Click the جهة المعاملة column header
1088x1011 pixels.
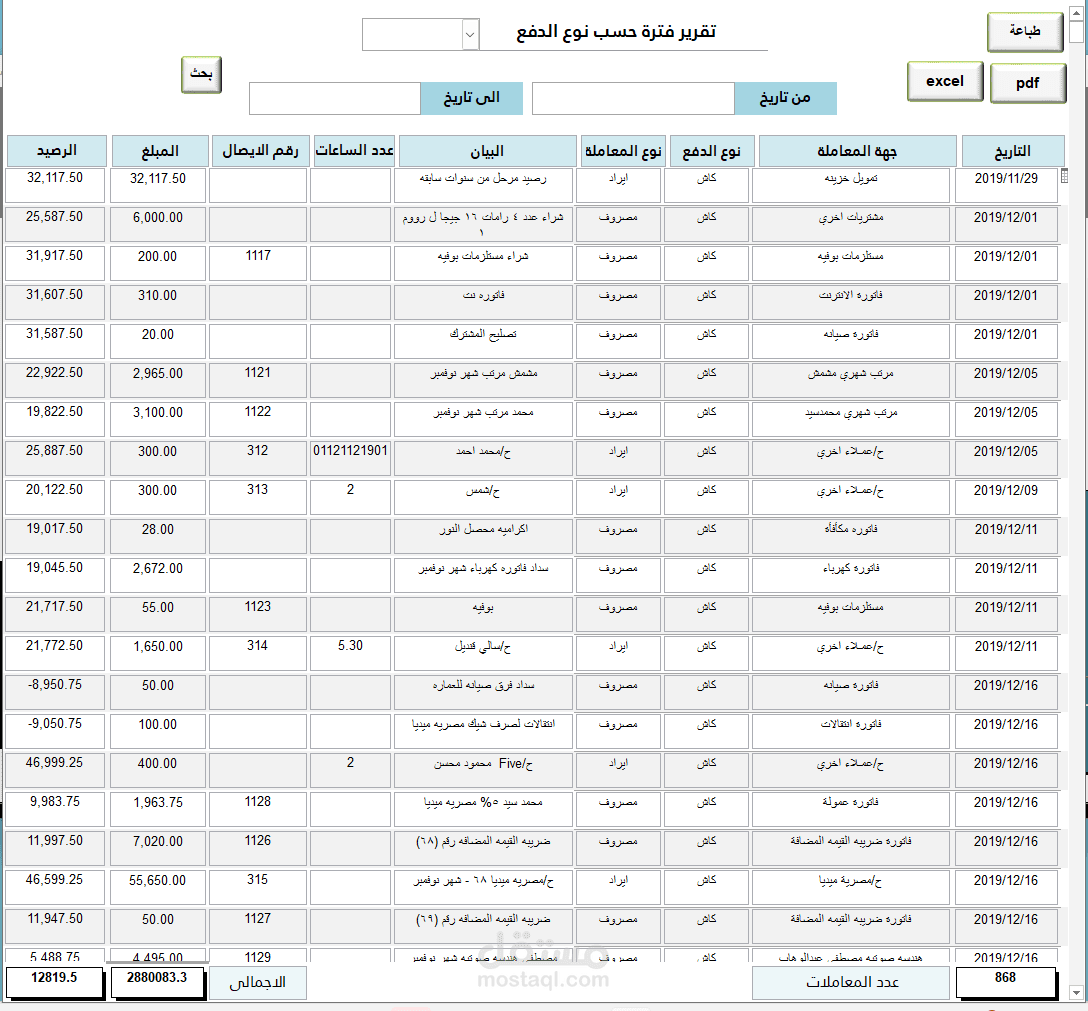[857, 151]
